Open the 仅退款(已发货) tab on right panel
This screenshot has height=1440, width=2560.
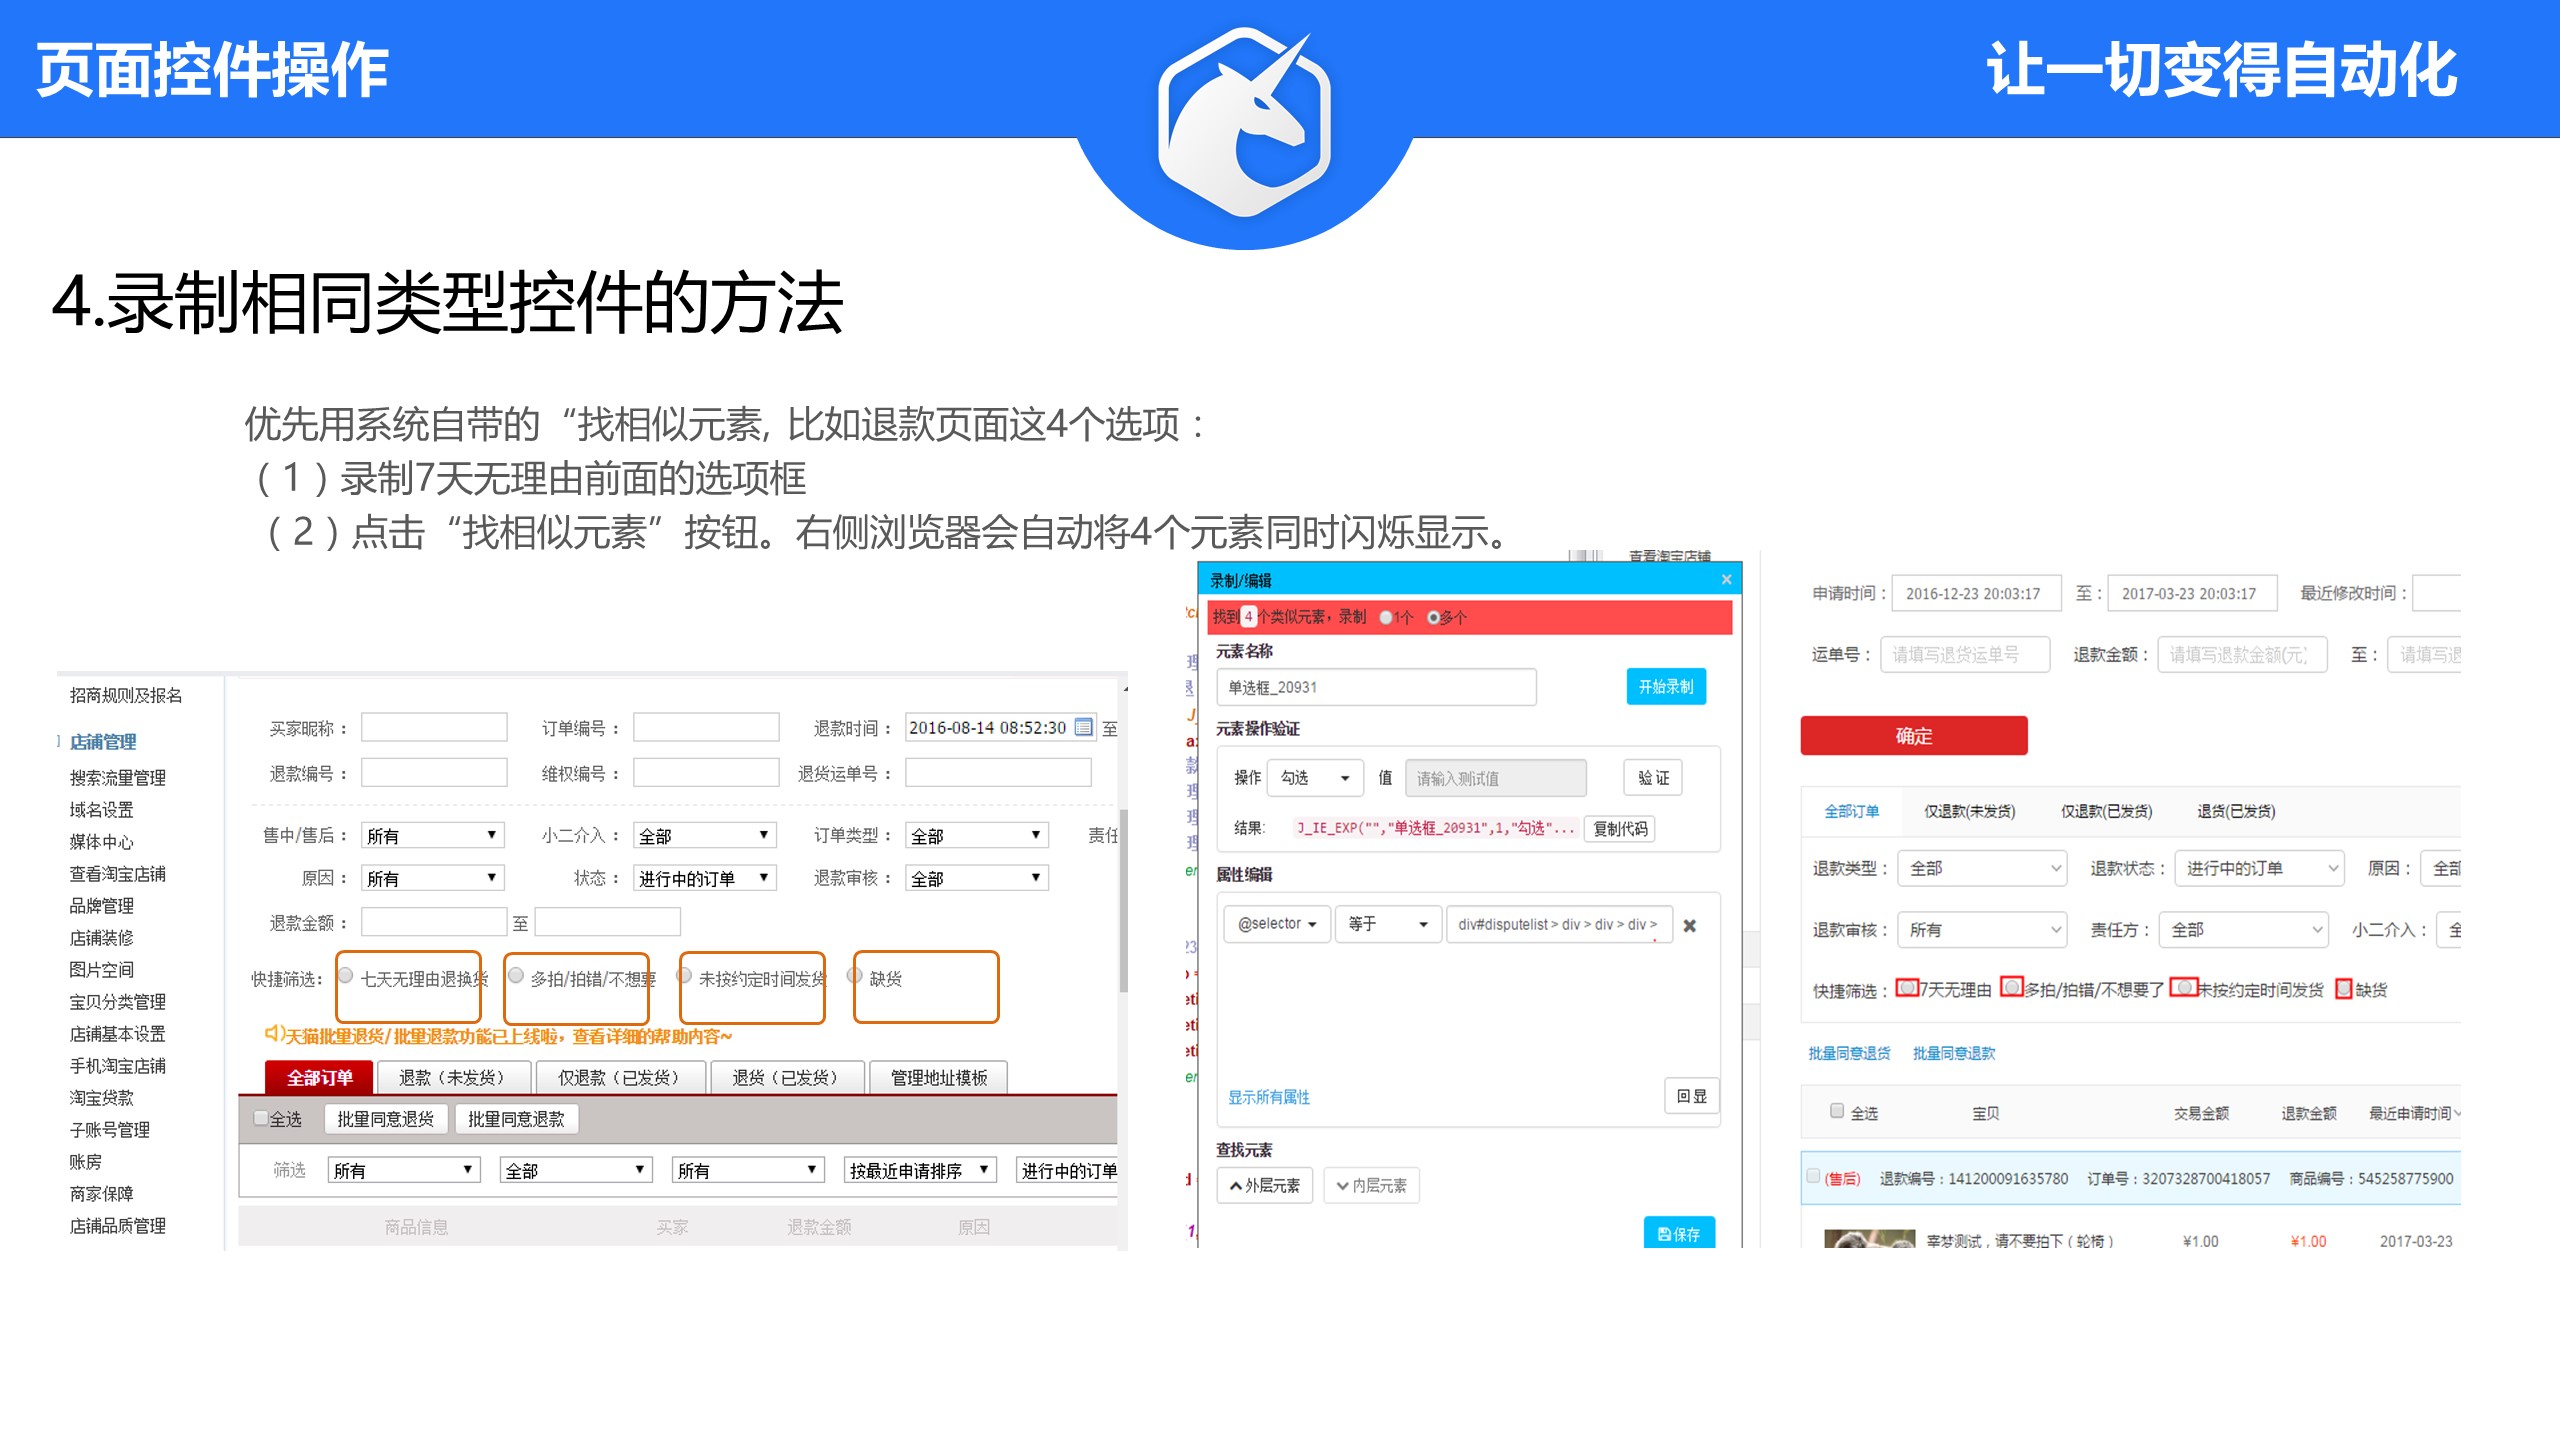tap(2106, 811)
